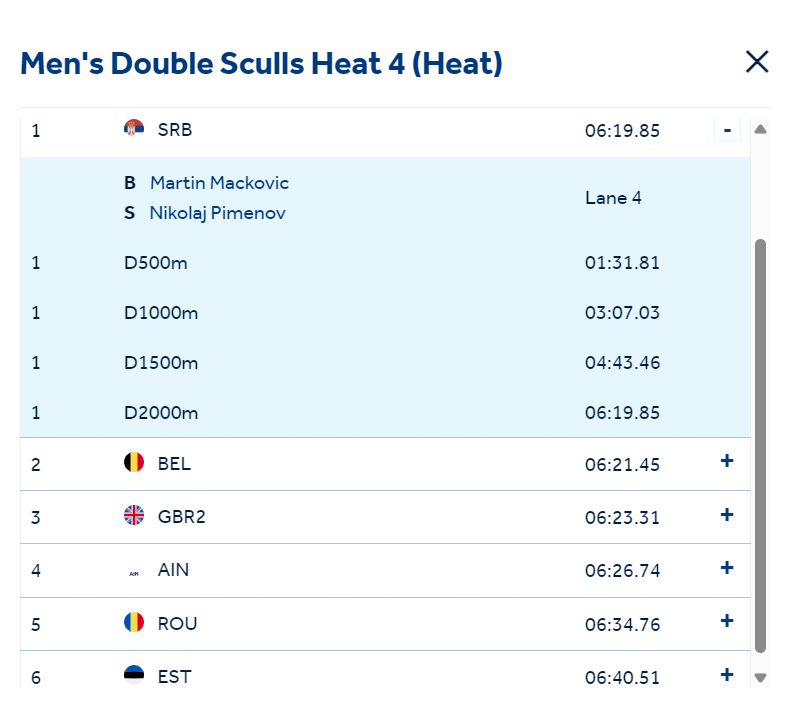Image resolution: width=790 pixels, height=706 pixels.
Task: Expand the EST result row
Action: coord(727,674)
